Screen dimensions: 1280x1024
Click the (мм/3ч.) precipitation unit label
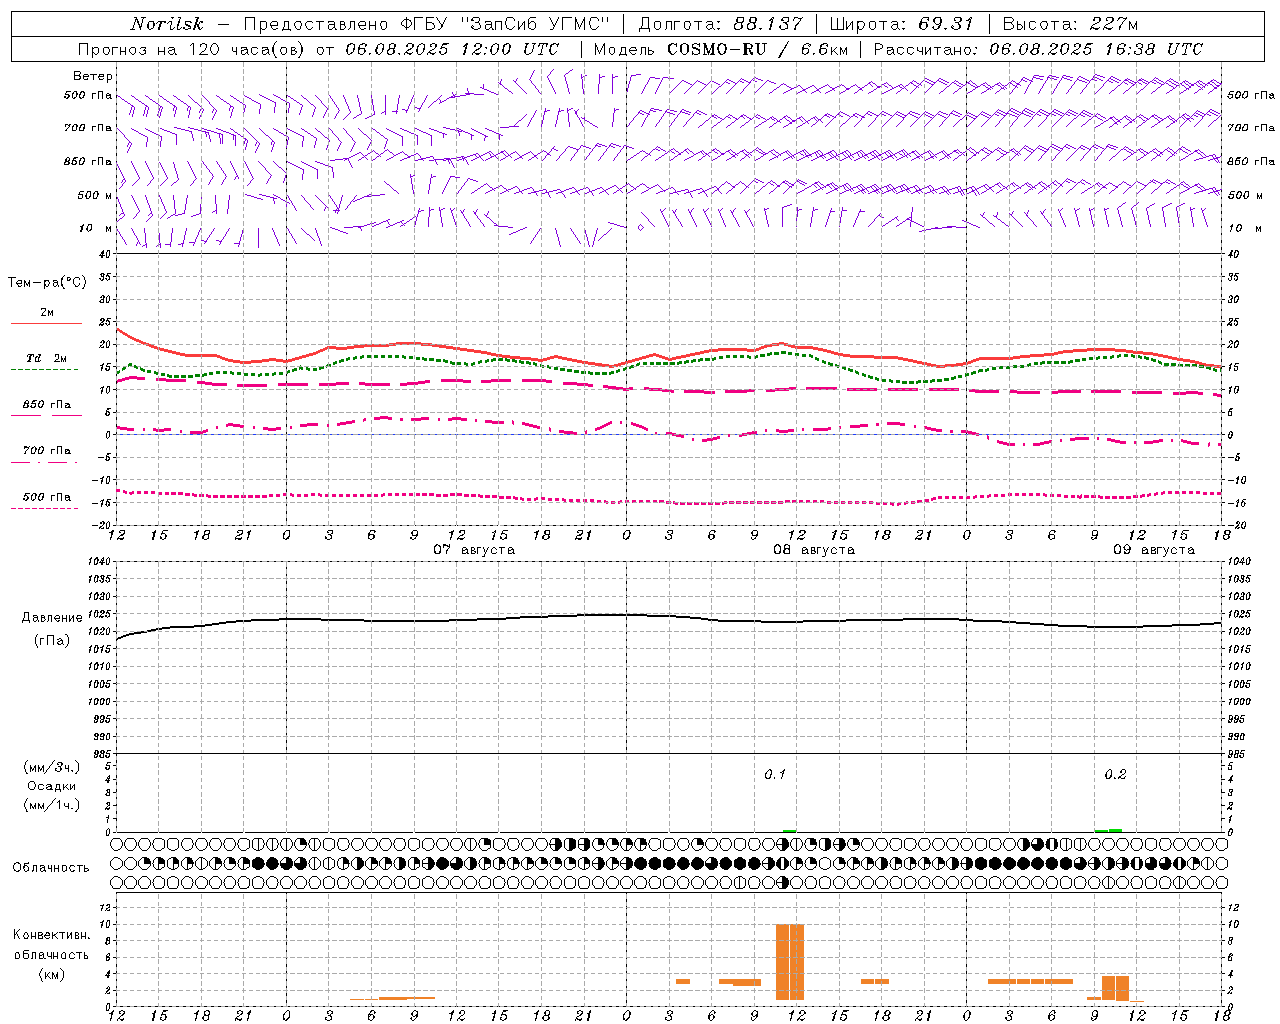[52, 767]
